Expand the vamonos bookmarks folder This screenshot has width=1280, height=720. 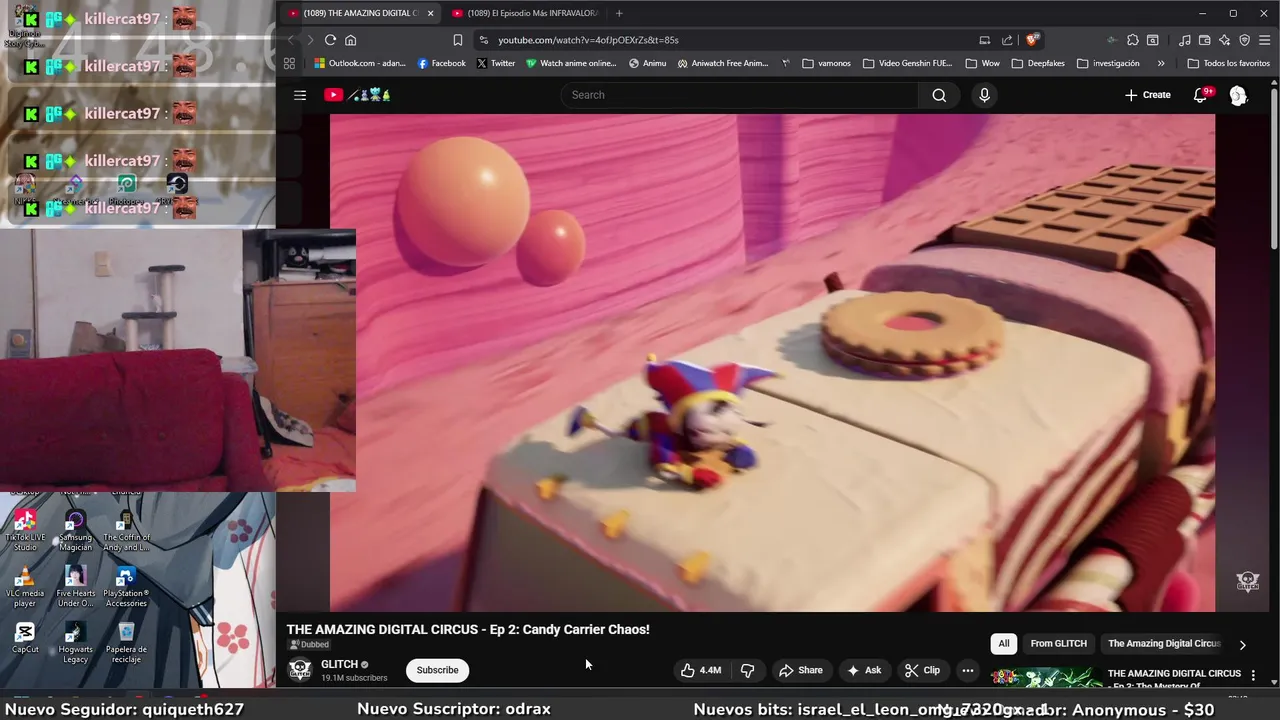pos(826,63)
